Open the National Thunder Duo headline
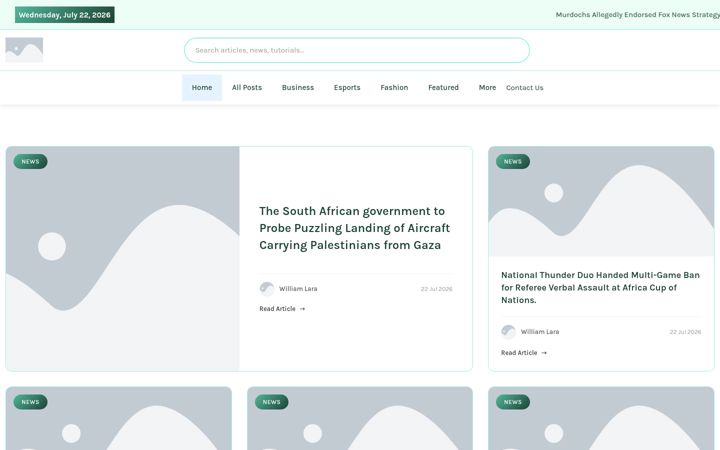720x450 pixels. [x=601, y=287]
